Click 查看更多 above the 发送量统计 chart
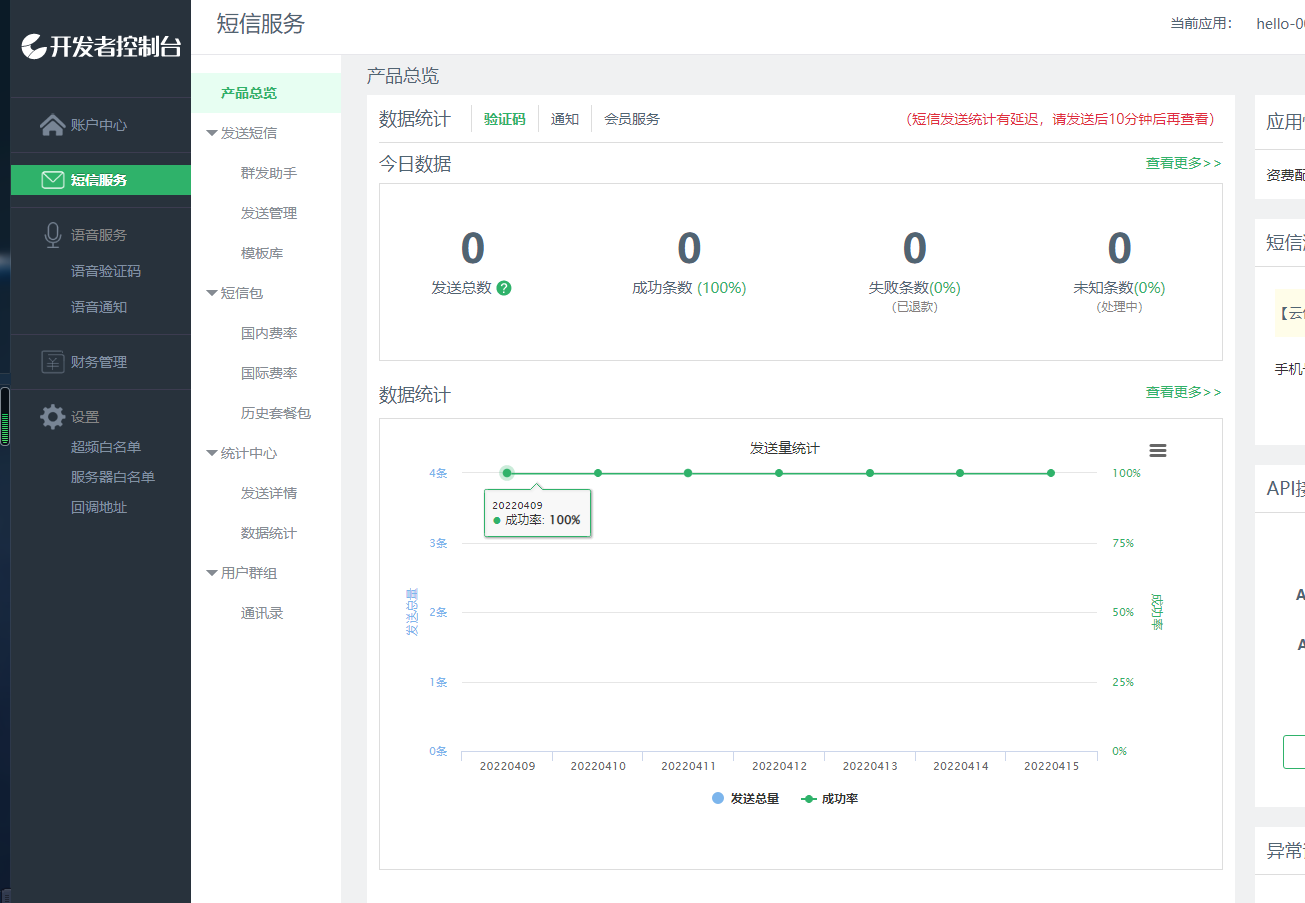Image resolution: width=1305 pixels, height=903 pixels. click(x=1183, y=392)
